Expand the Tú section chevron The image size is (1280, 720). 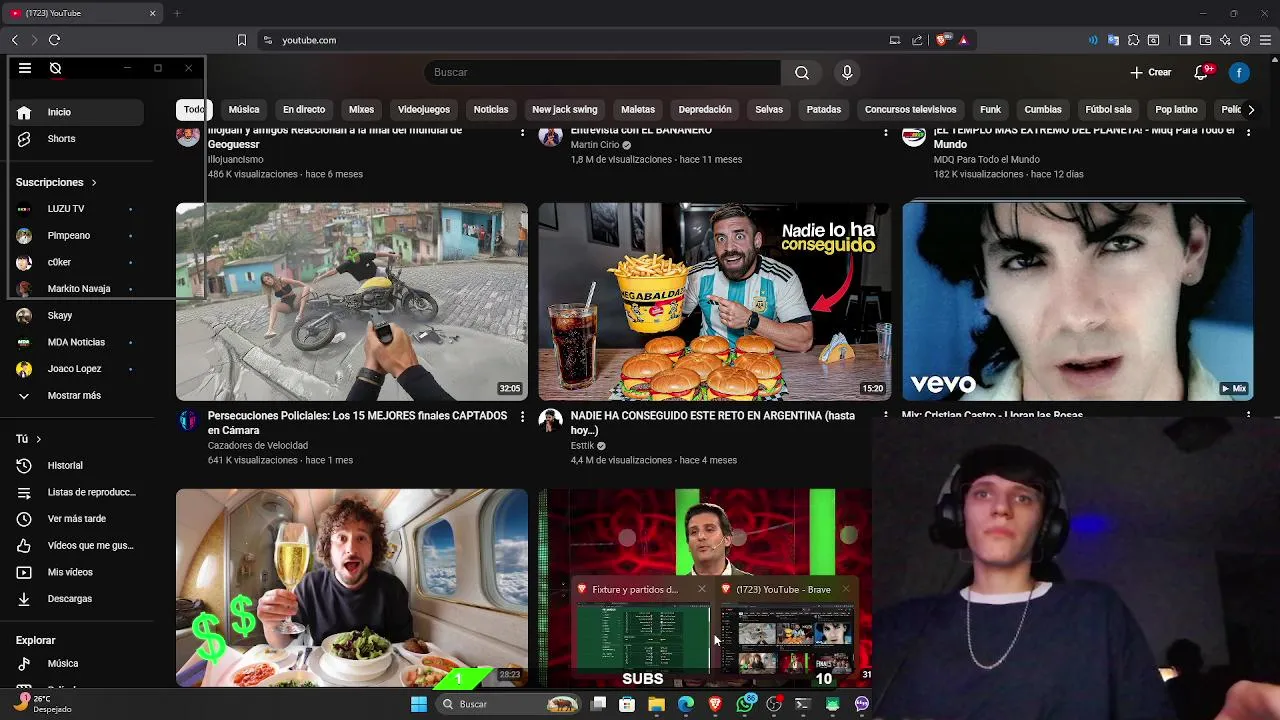pos(39,439)
